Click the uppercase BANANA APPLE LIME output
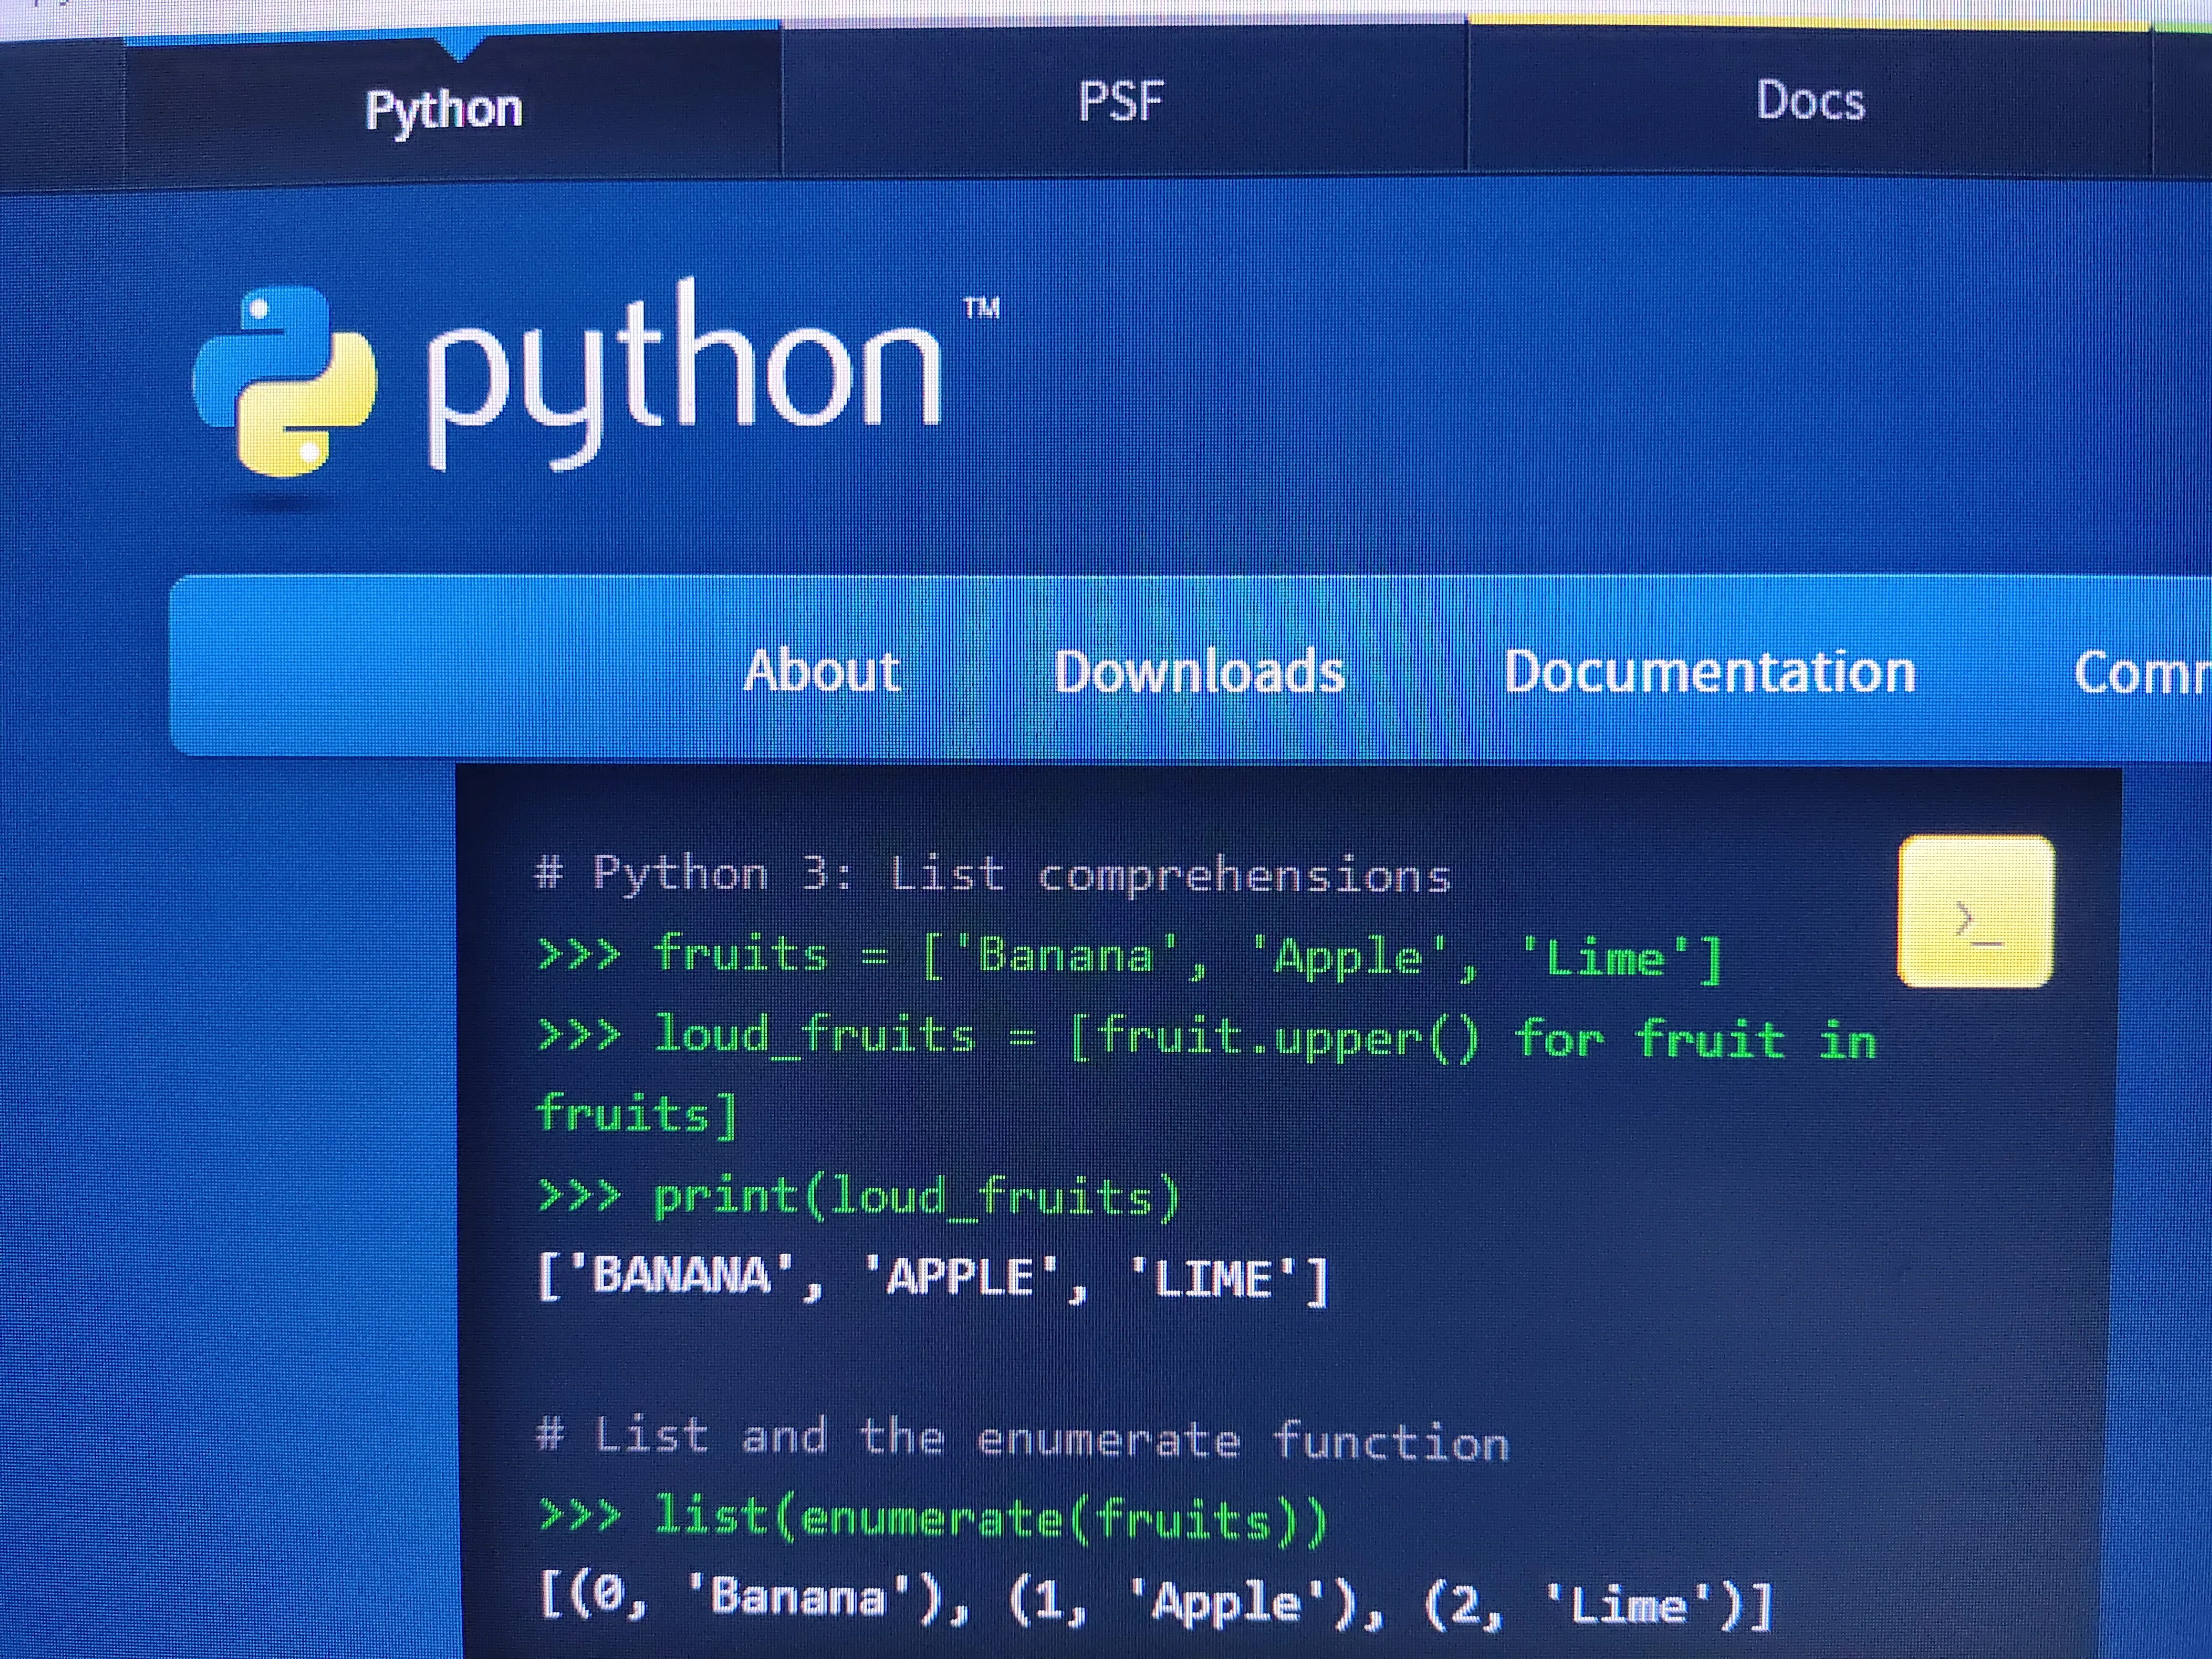 pos(932,1277)
